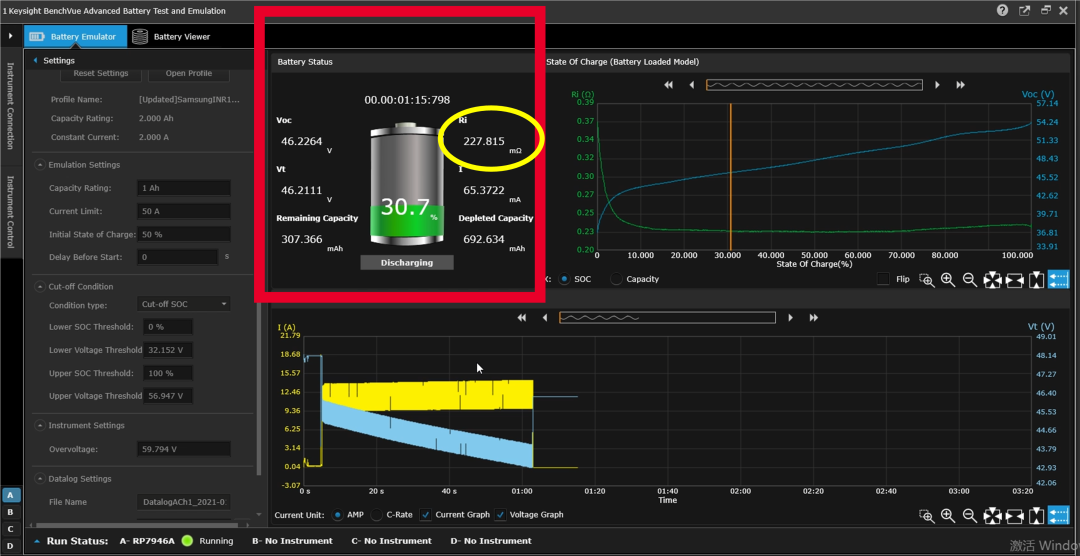
Task: Autoscale vertical axis on SOC chart
Action: (1036, 280)
